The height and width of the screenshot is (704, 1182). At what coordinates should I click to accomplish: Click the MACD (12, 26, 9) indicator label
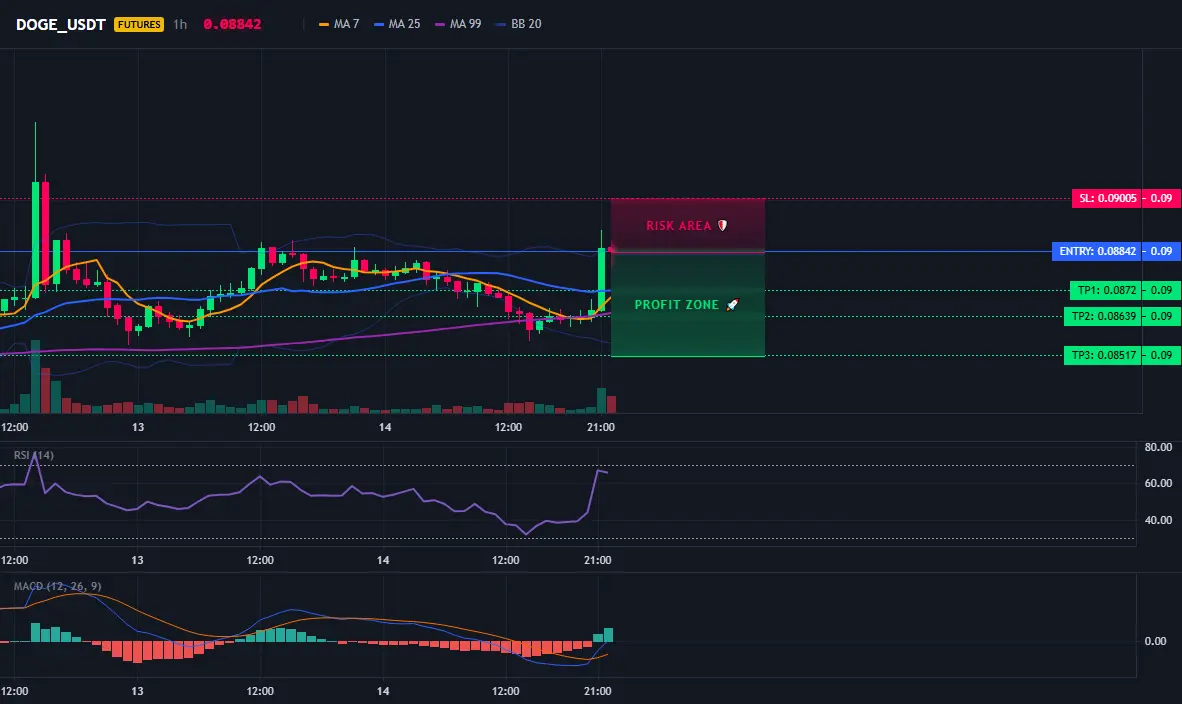coord(57,586)
